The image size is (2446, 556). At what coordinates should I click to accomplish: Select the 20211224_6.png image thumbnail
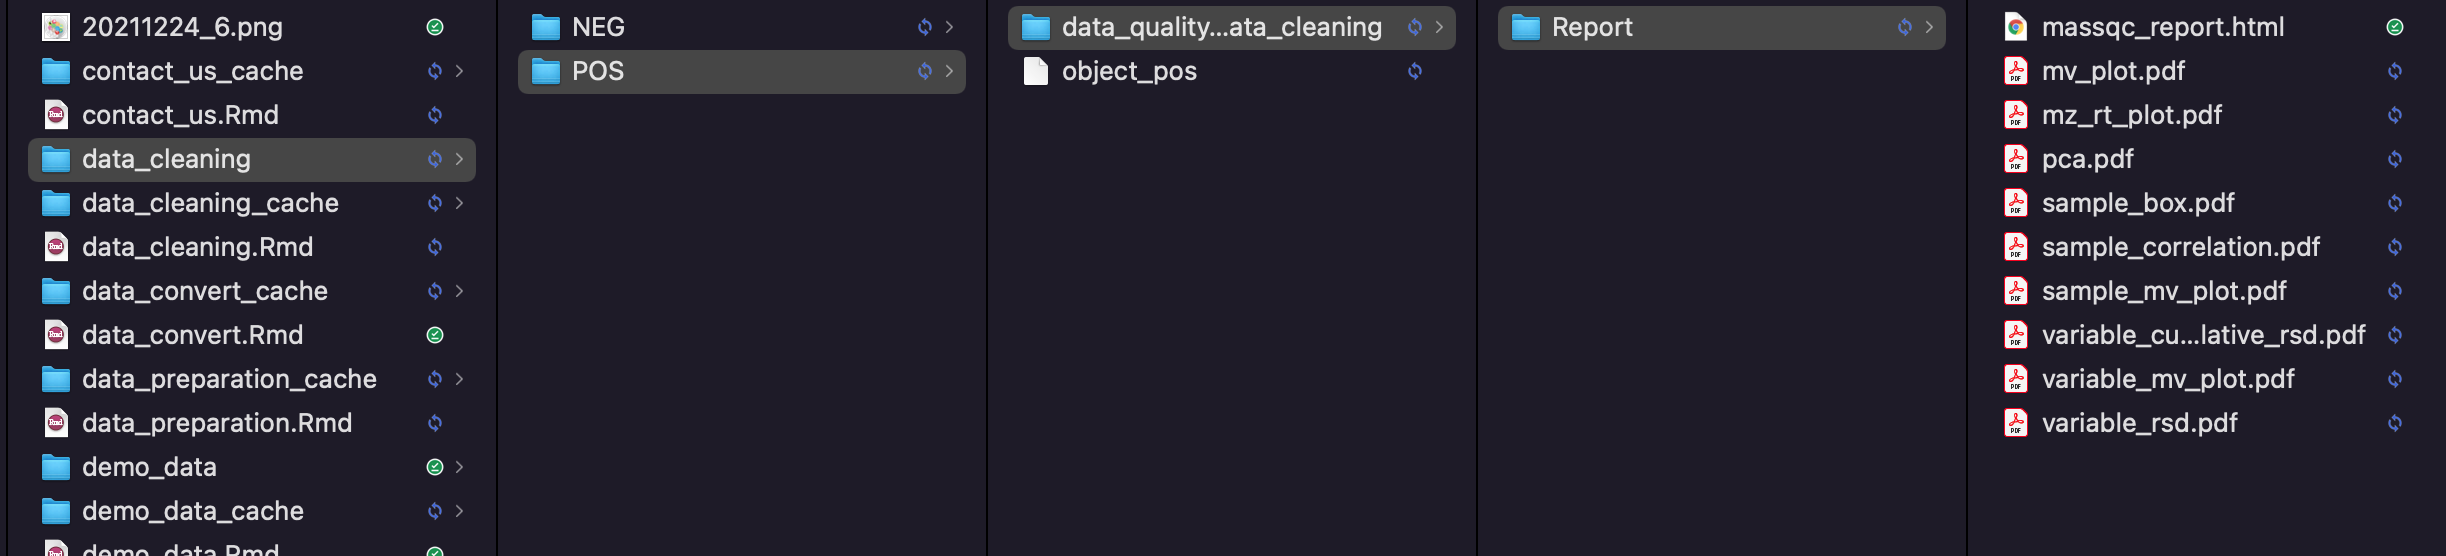[x=56, y=27]
